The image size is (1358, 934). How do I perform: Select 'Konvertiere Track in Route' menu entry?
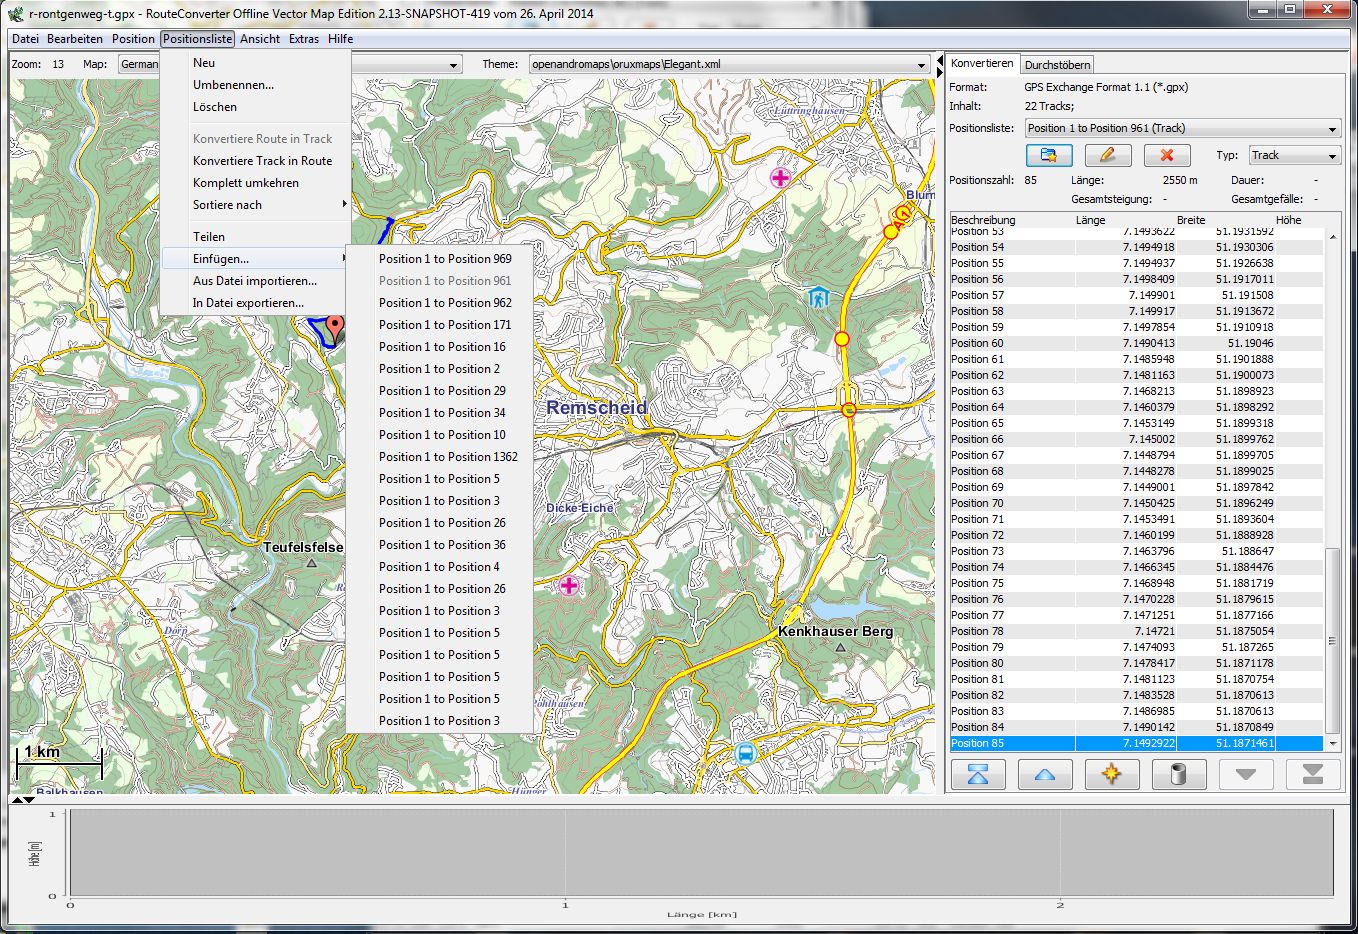point(262,161)
